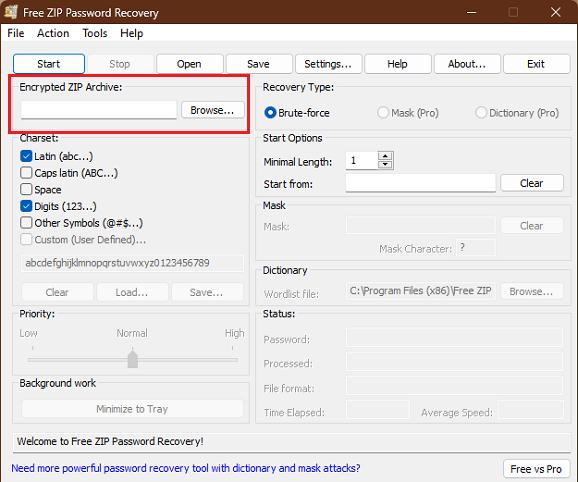Clear the Start from field

point(532,183)
